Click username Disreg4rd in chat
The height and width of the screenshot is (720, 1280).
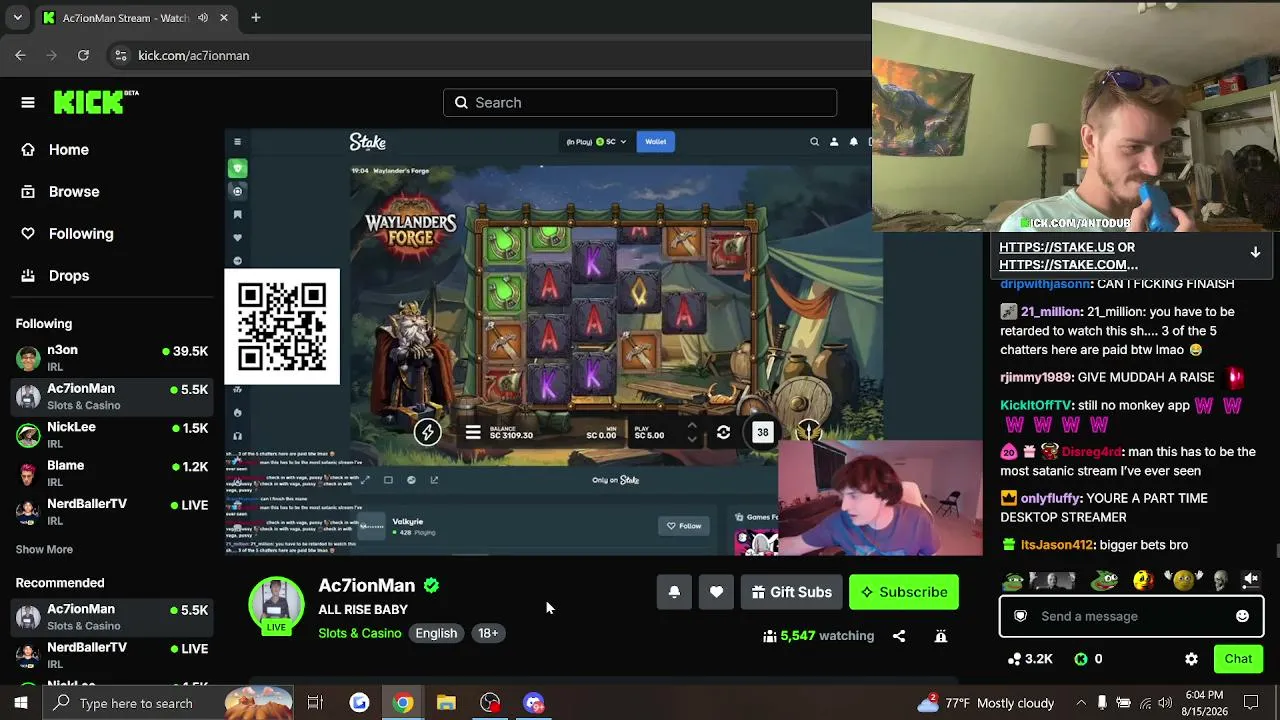[1092, 452]
